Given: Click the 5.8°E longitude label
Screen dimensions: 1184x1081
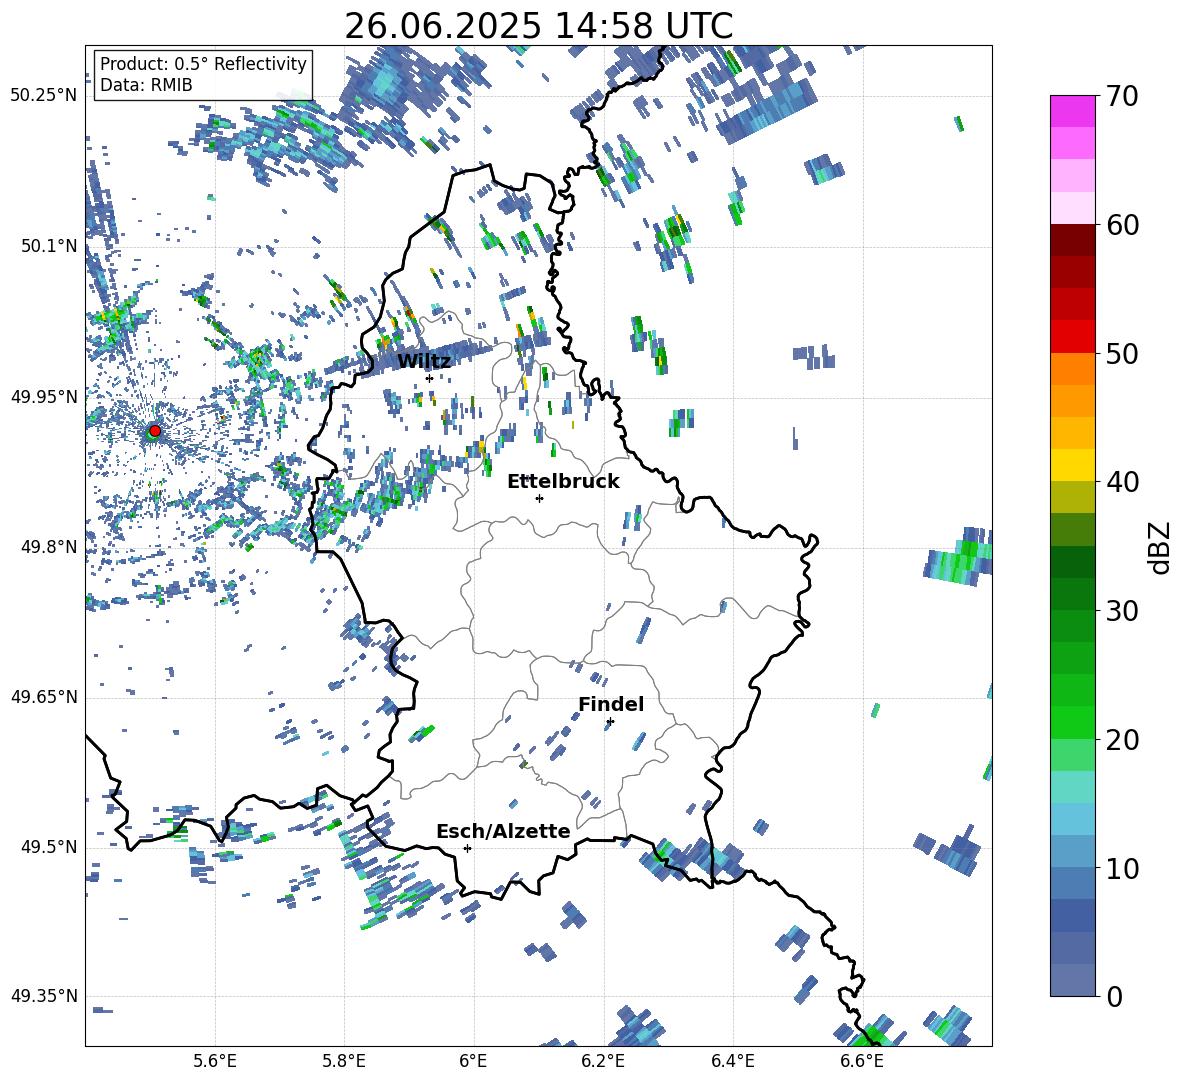Looking at the screenshot, I should [344, 1061].
